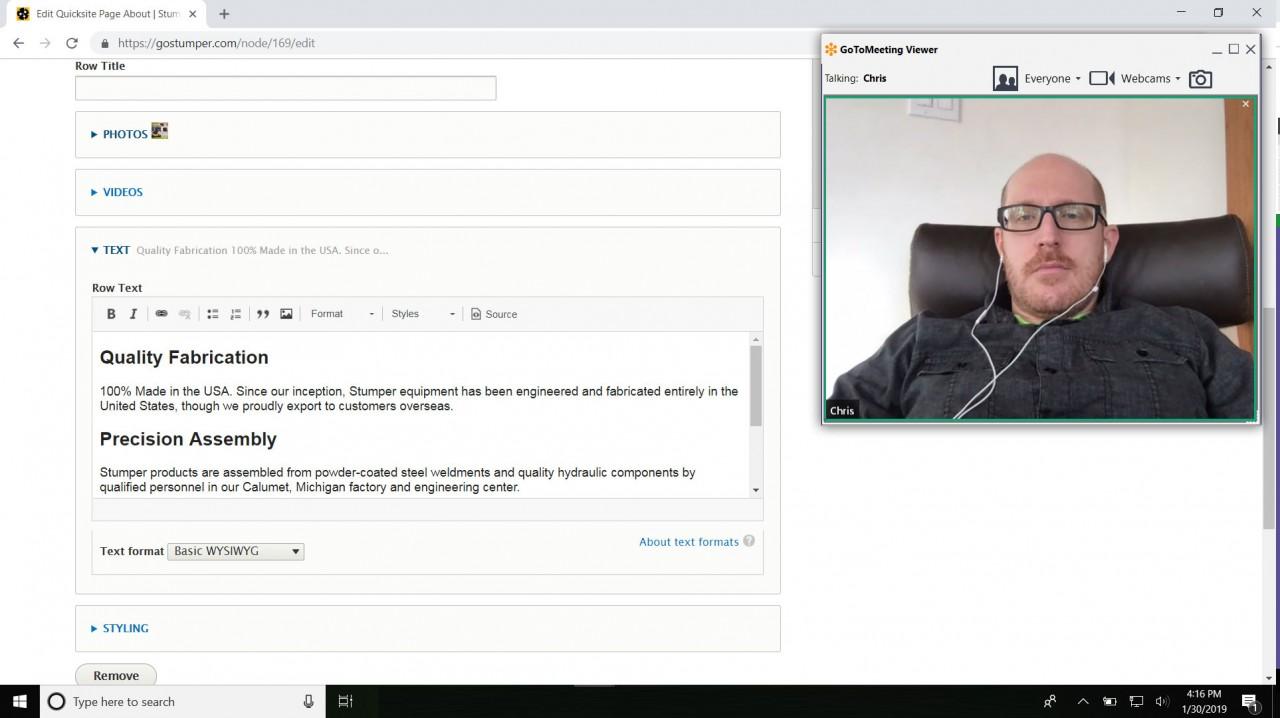Toggle bold formatting in Row Text editor
This screenshot has height=718, width=1280.
coord(111,314)
